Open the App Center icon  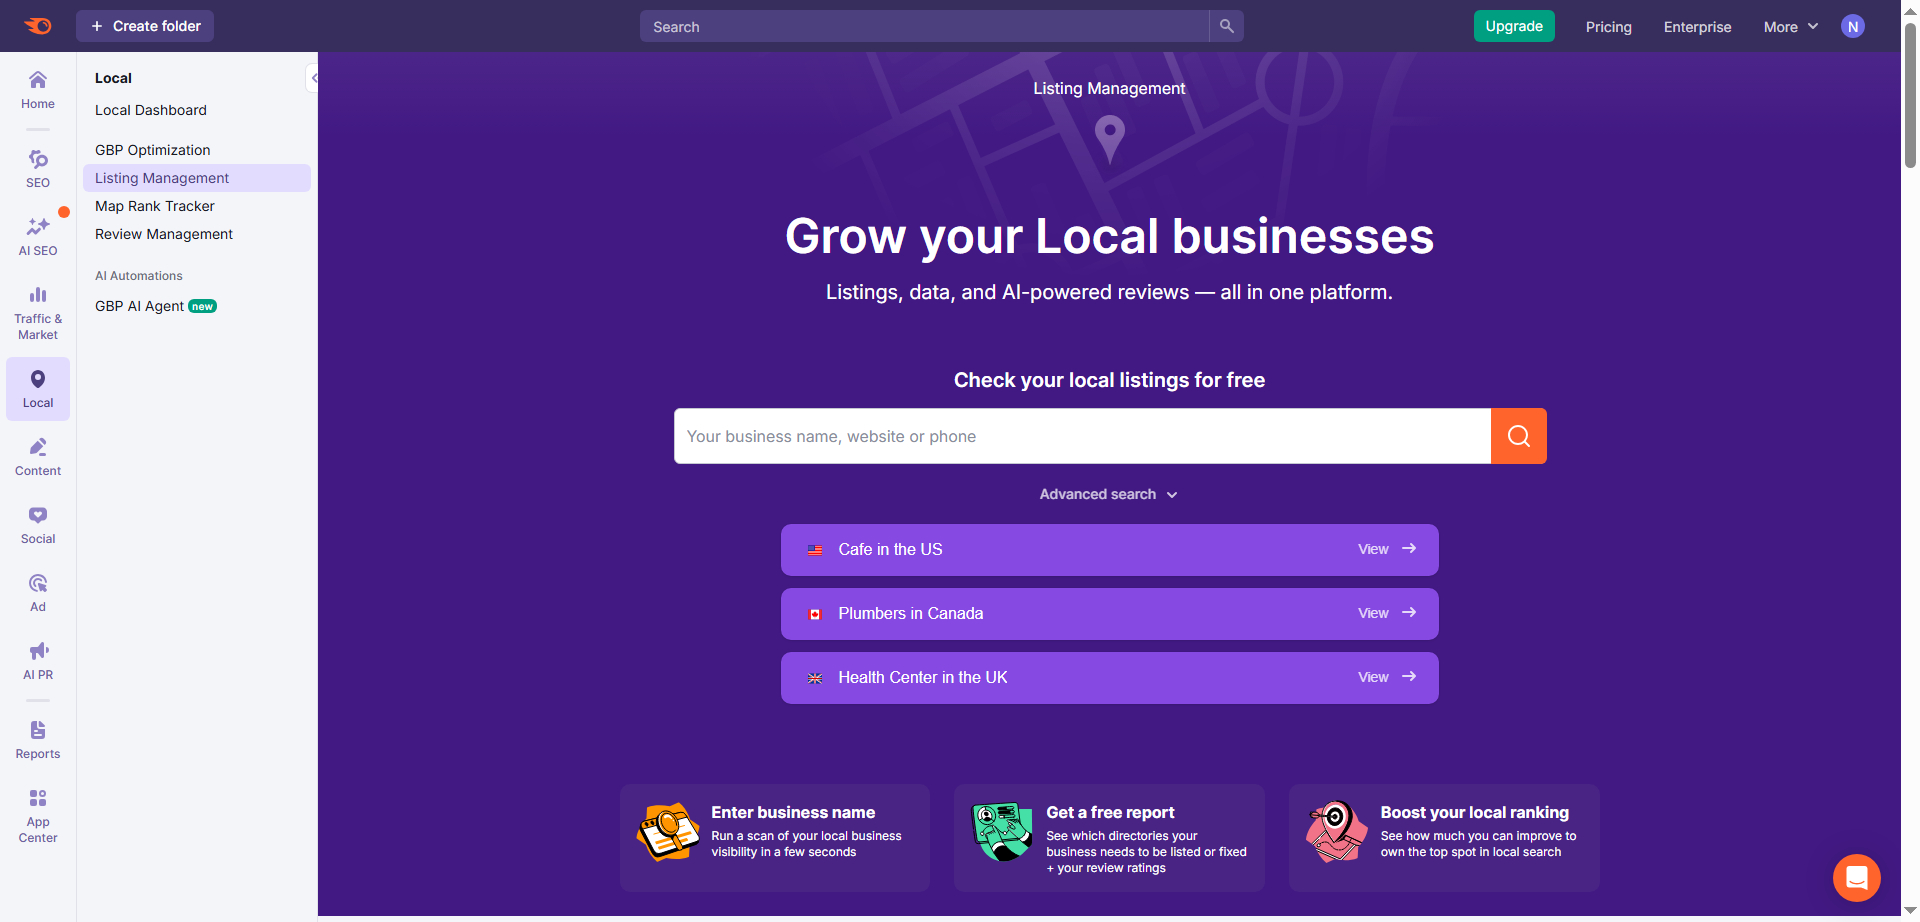click(38, 815)
